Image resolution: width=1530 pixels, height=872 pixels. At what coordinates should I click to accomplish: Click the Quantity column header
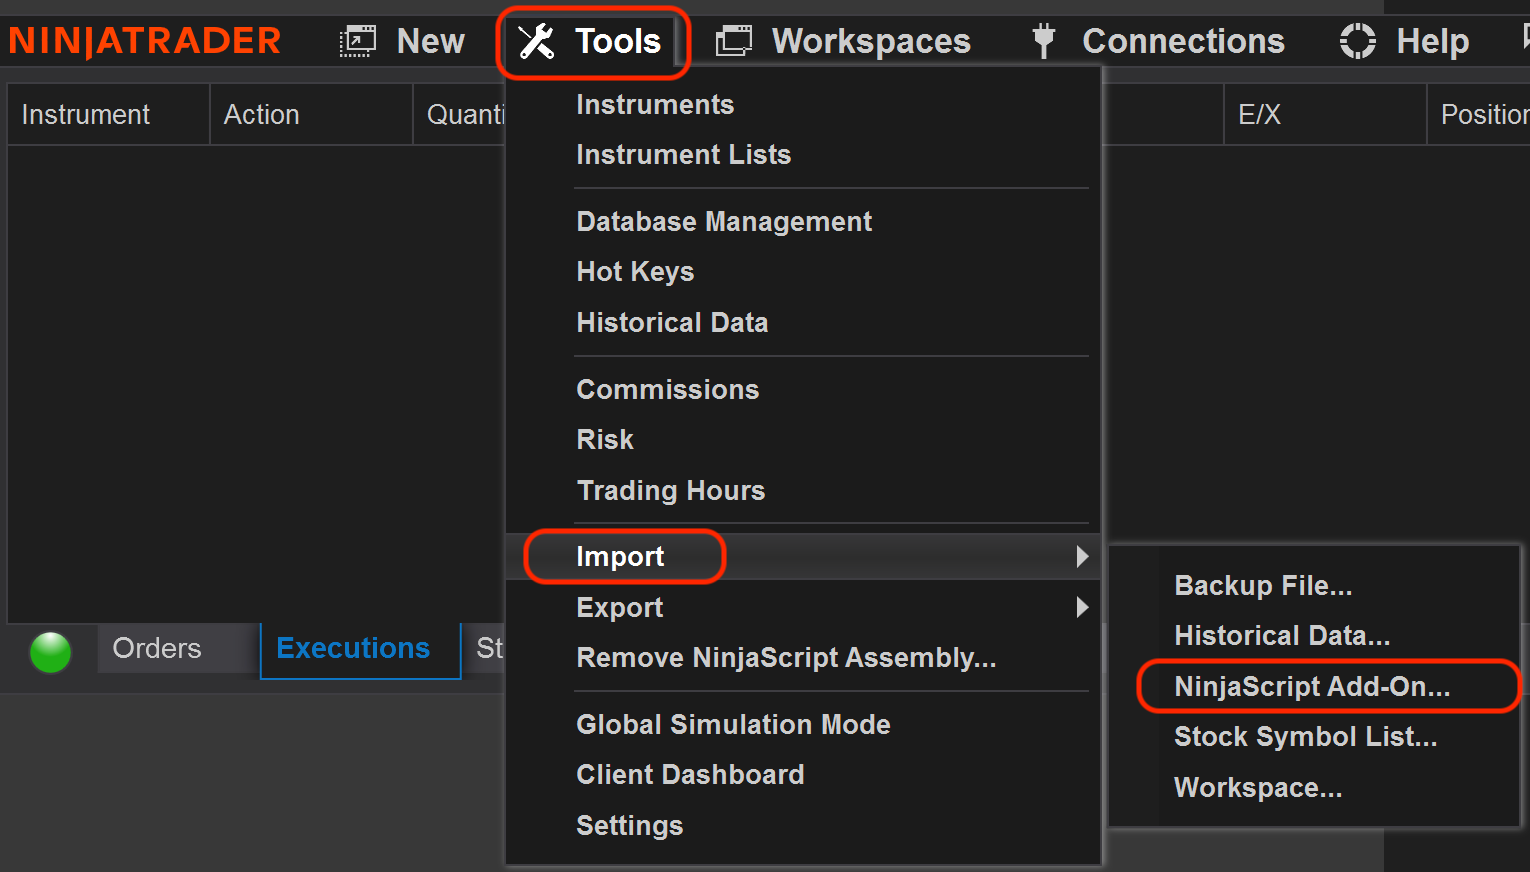(x=460, y=115)
